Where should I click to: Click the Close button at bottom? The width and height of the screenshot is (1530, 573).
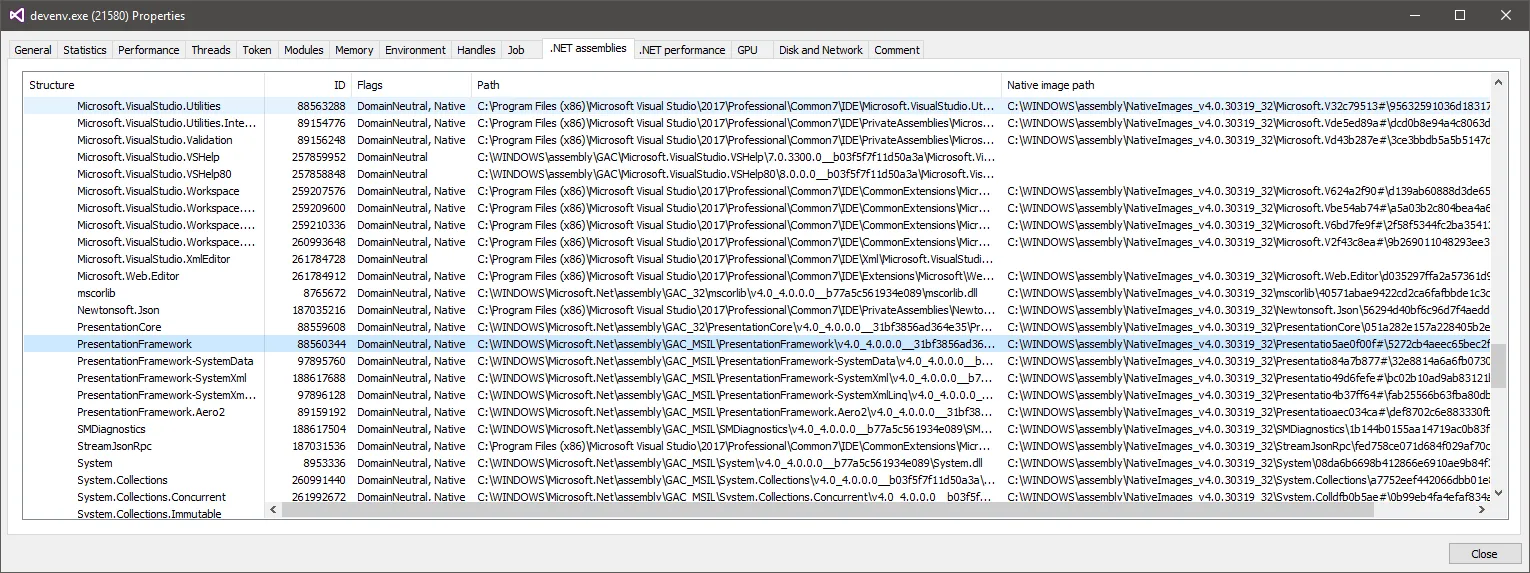(1484, 554)
